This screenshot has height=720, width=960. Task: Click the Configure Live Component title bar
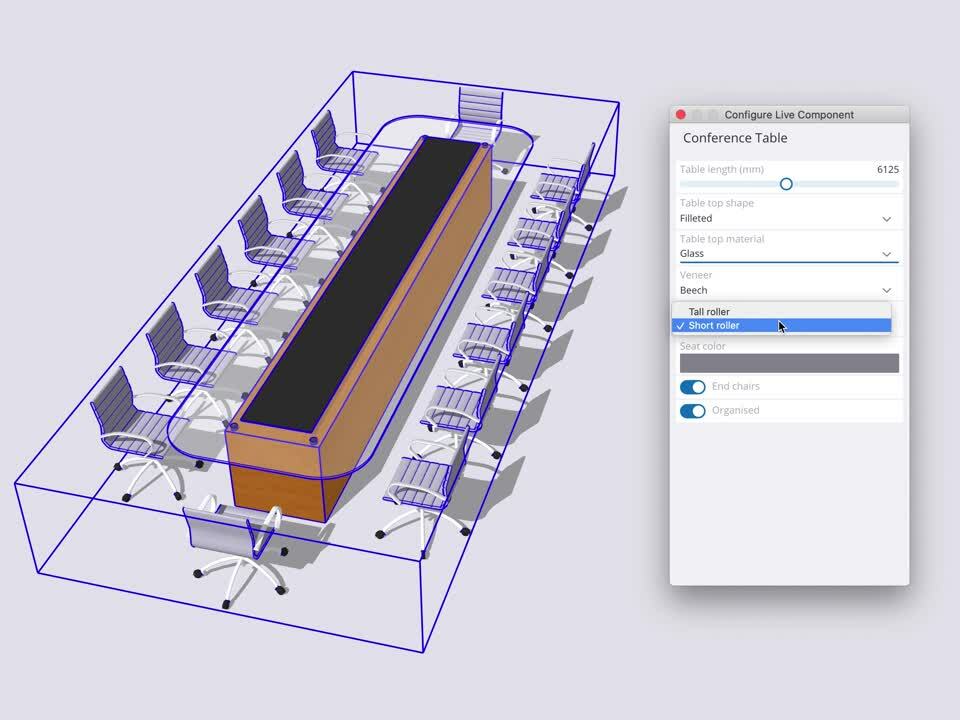tap(789, 115)
